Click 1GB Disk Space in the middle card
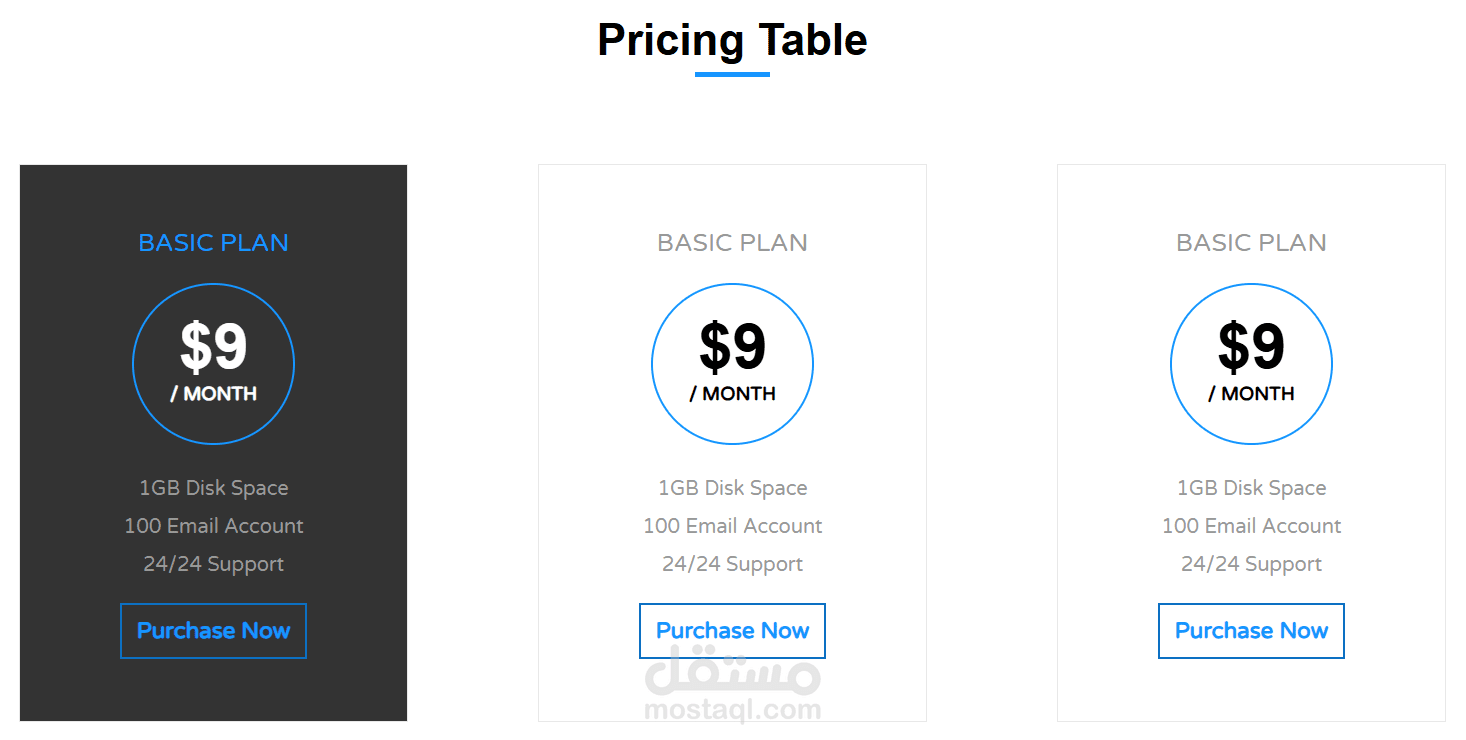 (732, 488)
